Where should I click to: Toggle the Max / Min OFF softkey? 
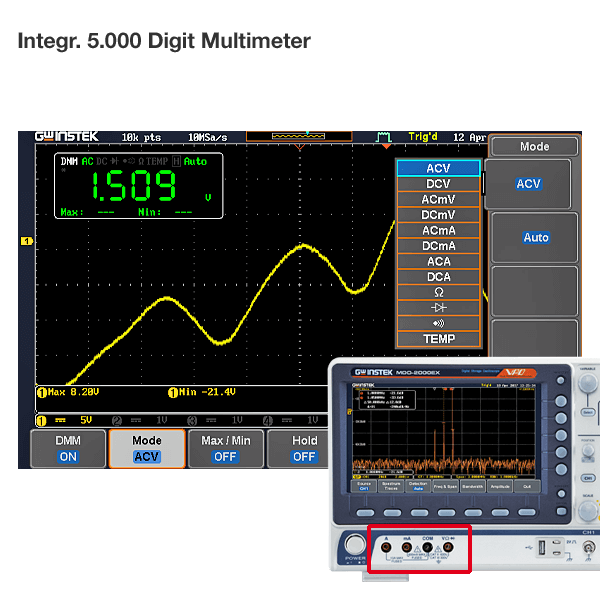(x=226, y=448)
